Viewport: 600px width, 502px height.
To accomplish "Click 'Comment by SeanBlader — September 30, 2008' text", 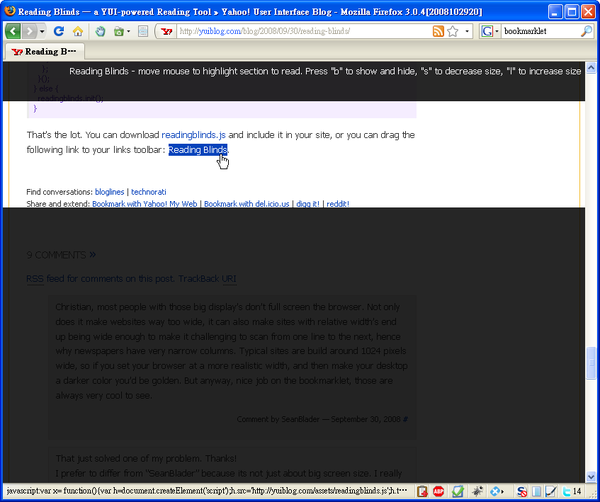I will [318, 419].
